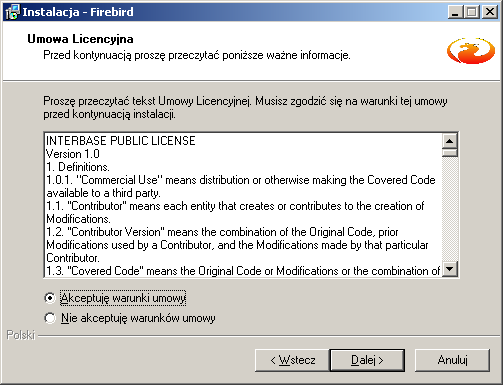The height and width of the screenshot is (385, 503).
Task: Click the license scroll down arrow
Action: 450,269
